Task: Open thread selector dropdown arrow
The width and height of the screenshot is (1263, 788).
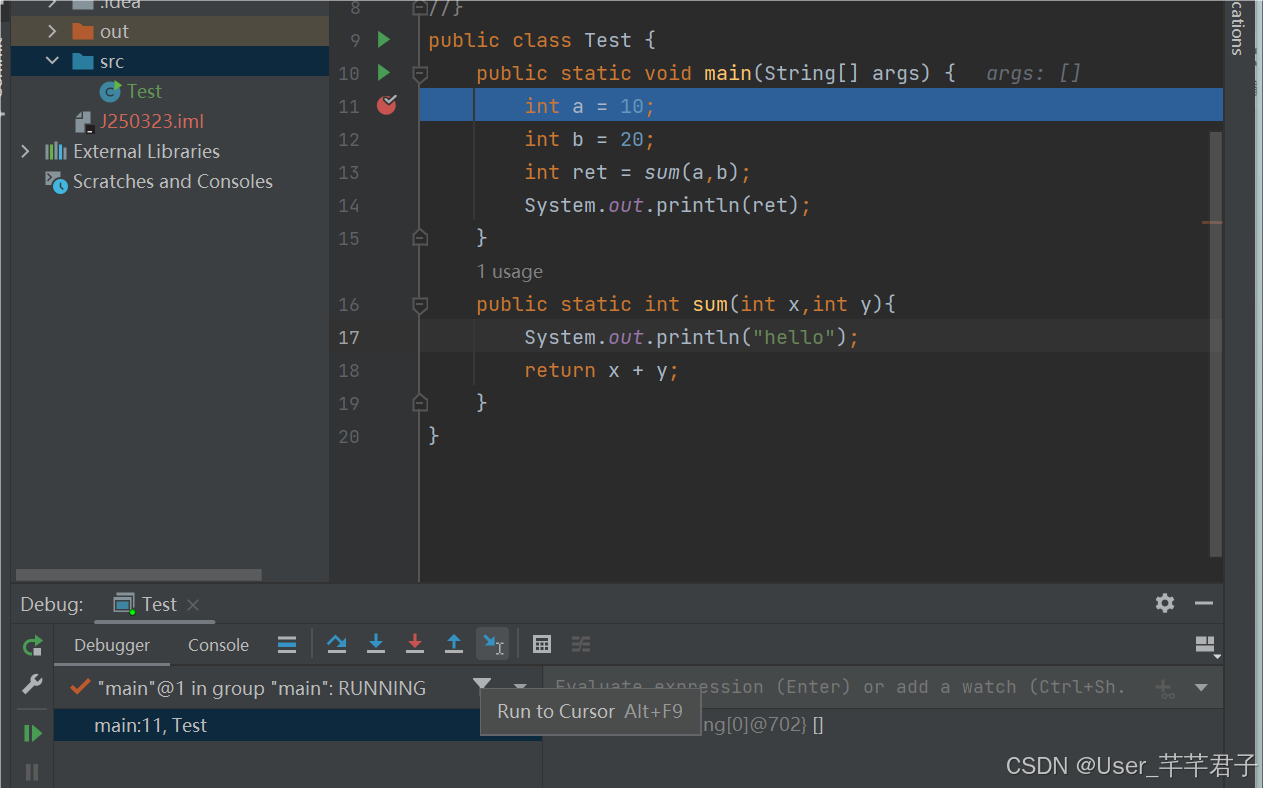Action: (520, 687)
